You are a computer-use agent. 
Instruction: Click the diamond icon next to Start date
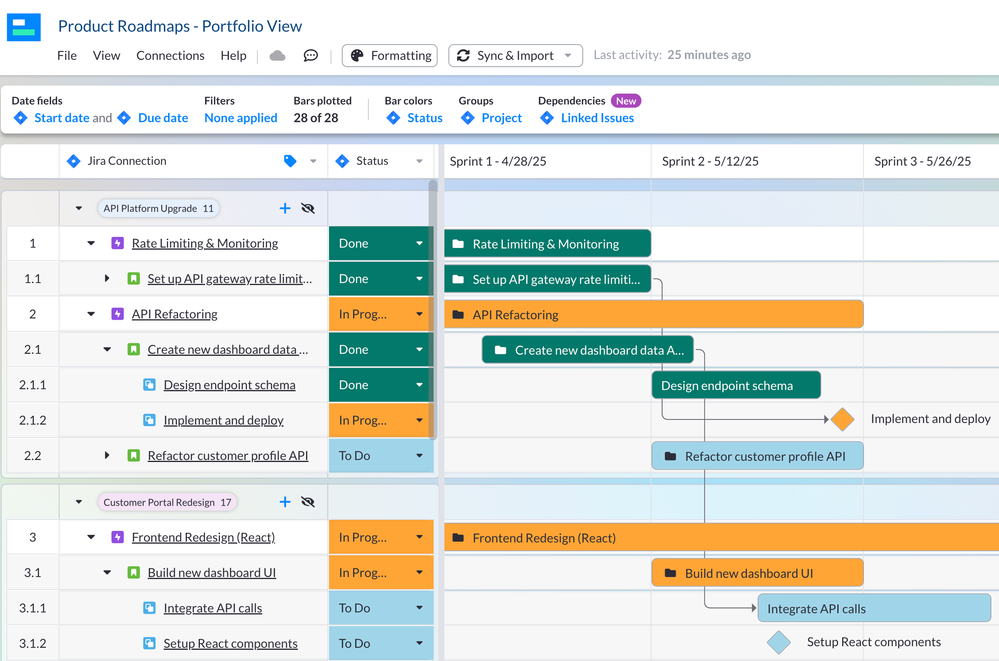[20, 118]
